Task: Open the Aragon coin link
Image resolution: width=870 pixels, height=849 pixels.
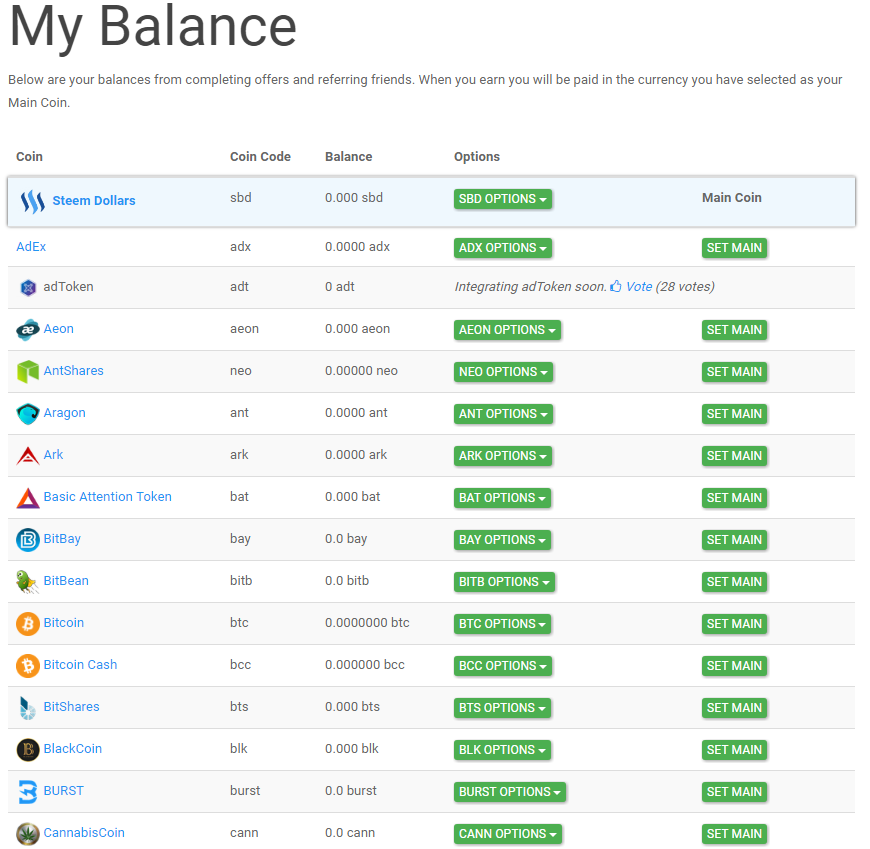Action: coord(64,413)
